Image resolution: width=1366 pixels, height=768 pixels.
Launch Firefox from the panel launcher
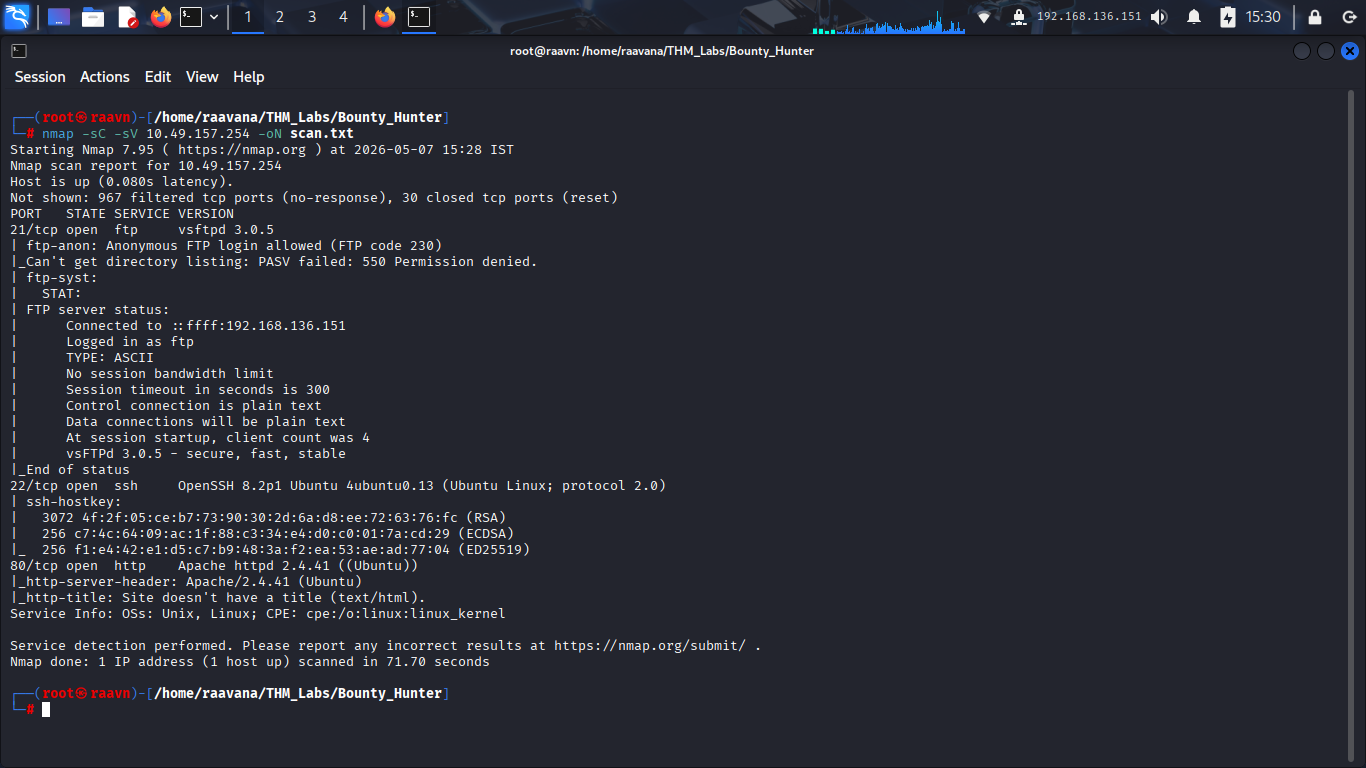tap(160, 17)
